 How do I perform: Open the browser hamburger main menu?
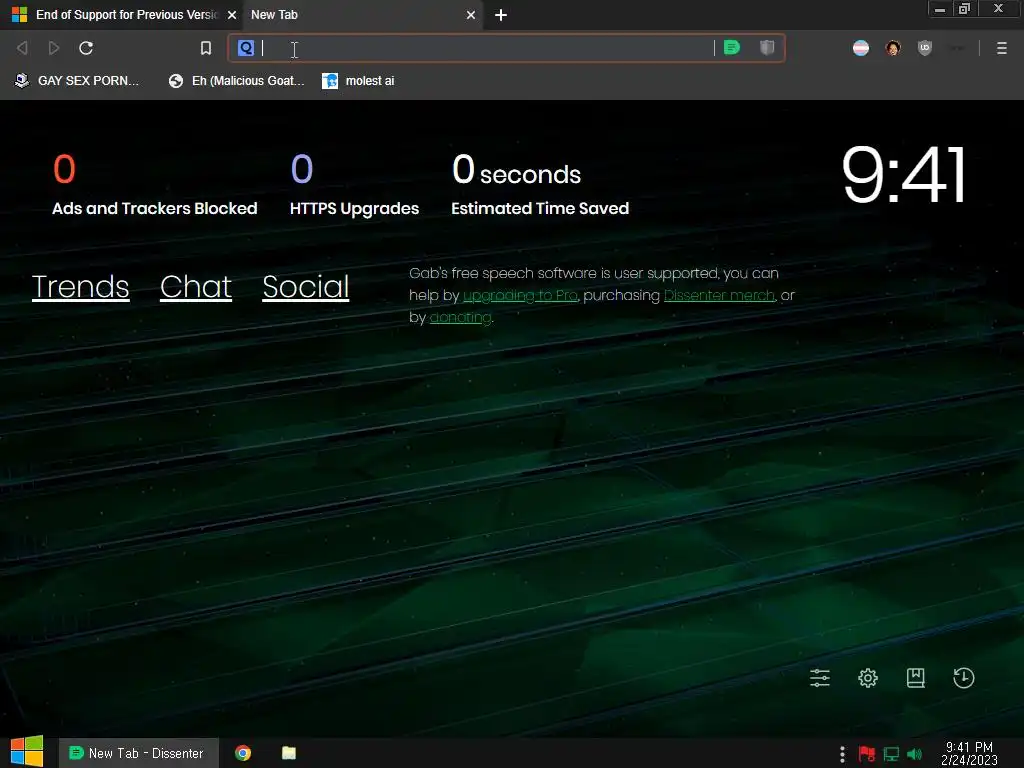[1002, 48]
